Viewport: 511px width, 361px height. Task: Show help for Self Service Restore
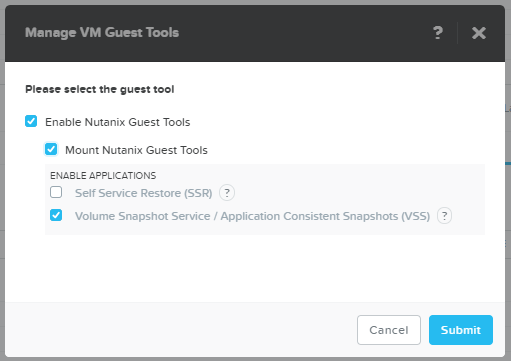[227, 193]
